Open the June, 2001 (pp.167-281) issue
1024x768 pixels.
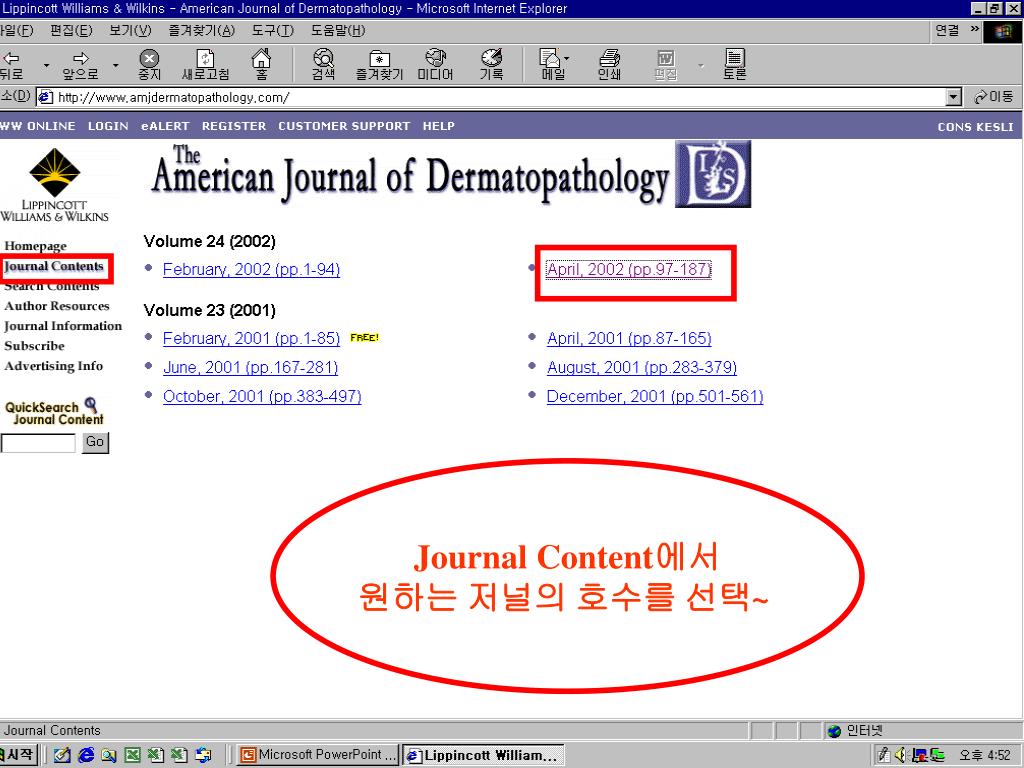point(251,368)
